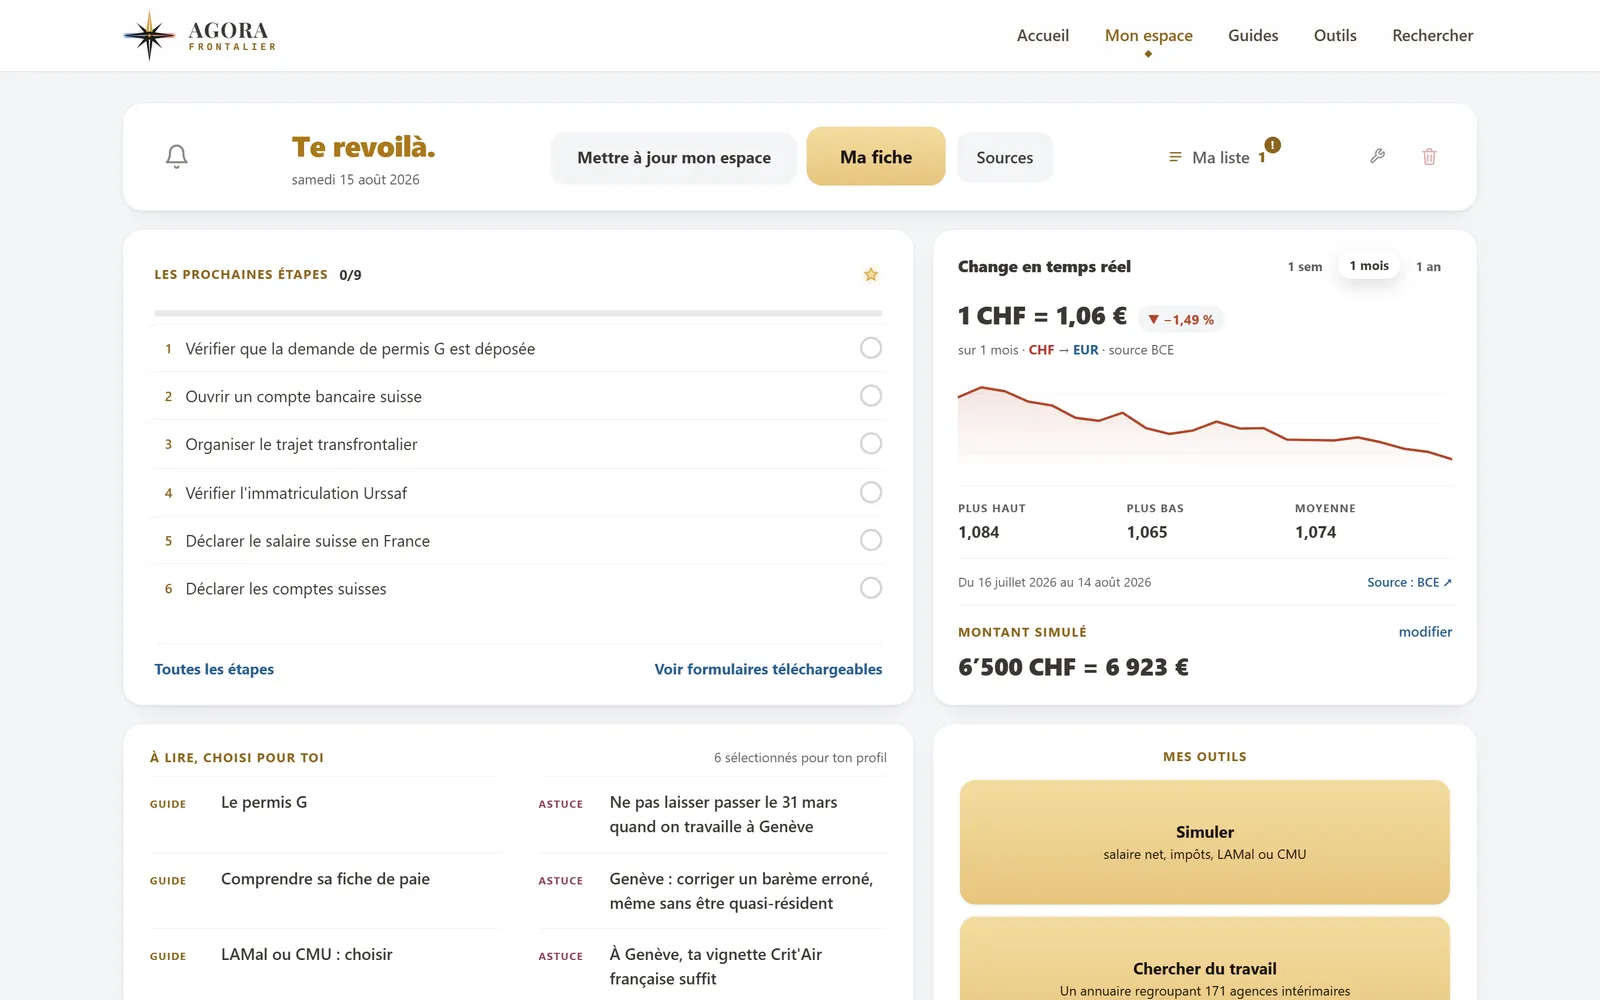
Task: Click the alert badge on Ma liste
Action: point(1272,145)
